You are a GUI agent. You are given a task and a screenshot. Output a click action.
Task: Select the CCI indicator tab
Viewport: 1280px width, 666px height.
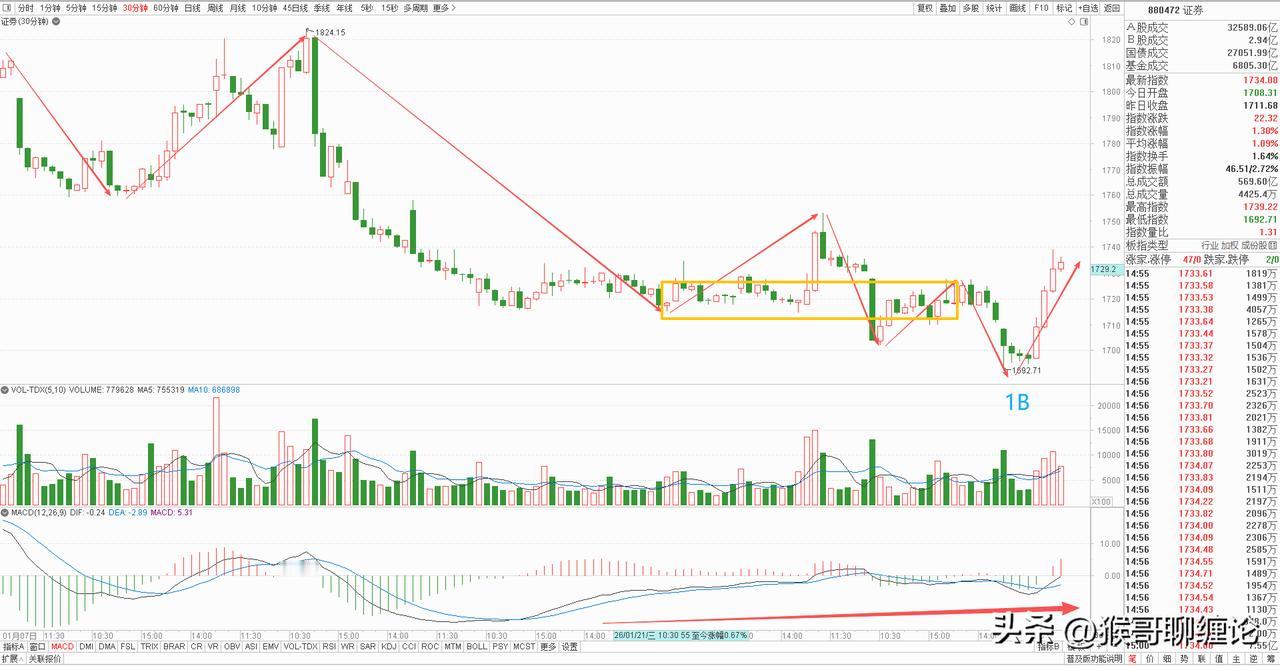pos(409,646)
